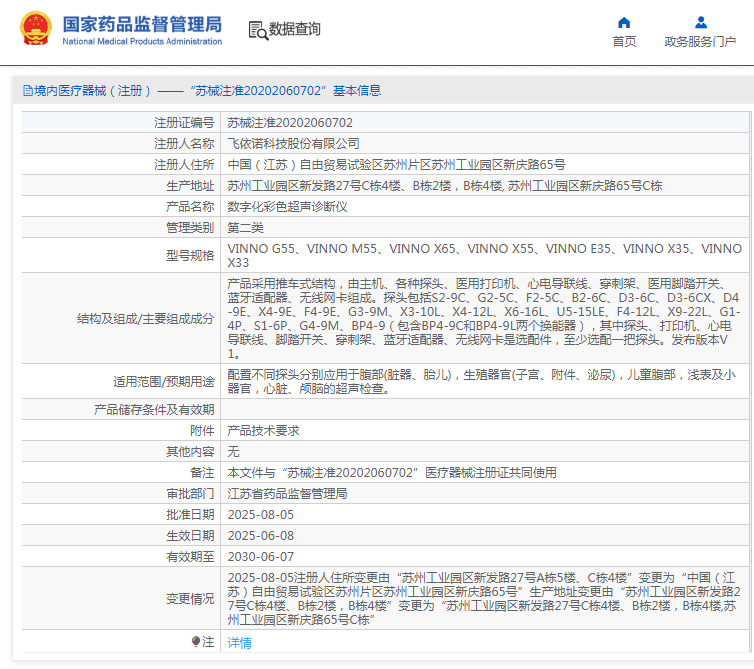This screenshot has height=669, width=754.
Task: Click the empty storage conditions value cell
Action: 485,410
